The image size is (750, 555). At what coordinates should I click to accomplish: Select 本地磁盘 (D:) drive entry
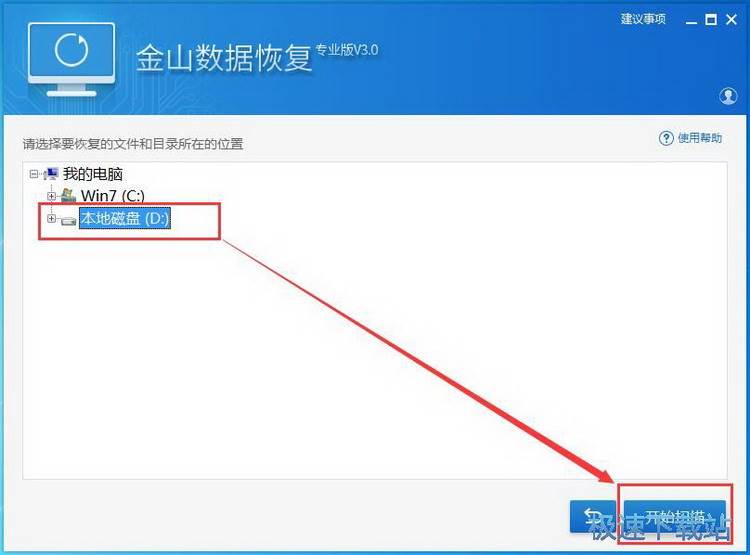click(124, 219)
